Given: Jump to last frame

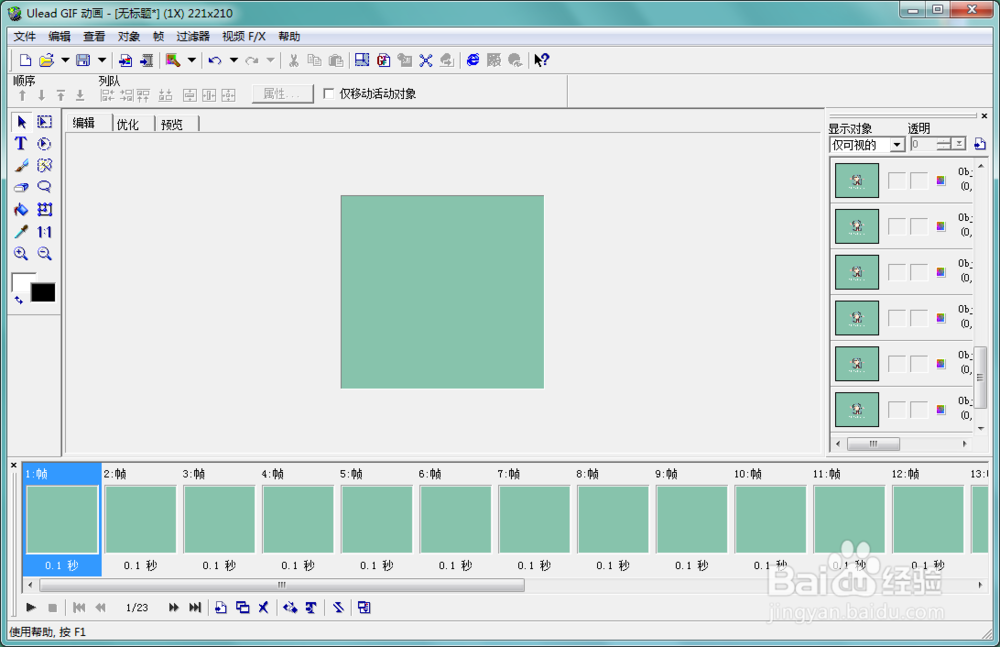Looking at the screenshot, I should pyautogui.click(x=195, y=607).
